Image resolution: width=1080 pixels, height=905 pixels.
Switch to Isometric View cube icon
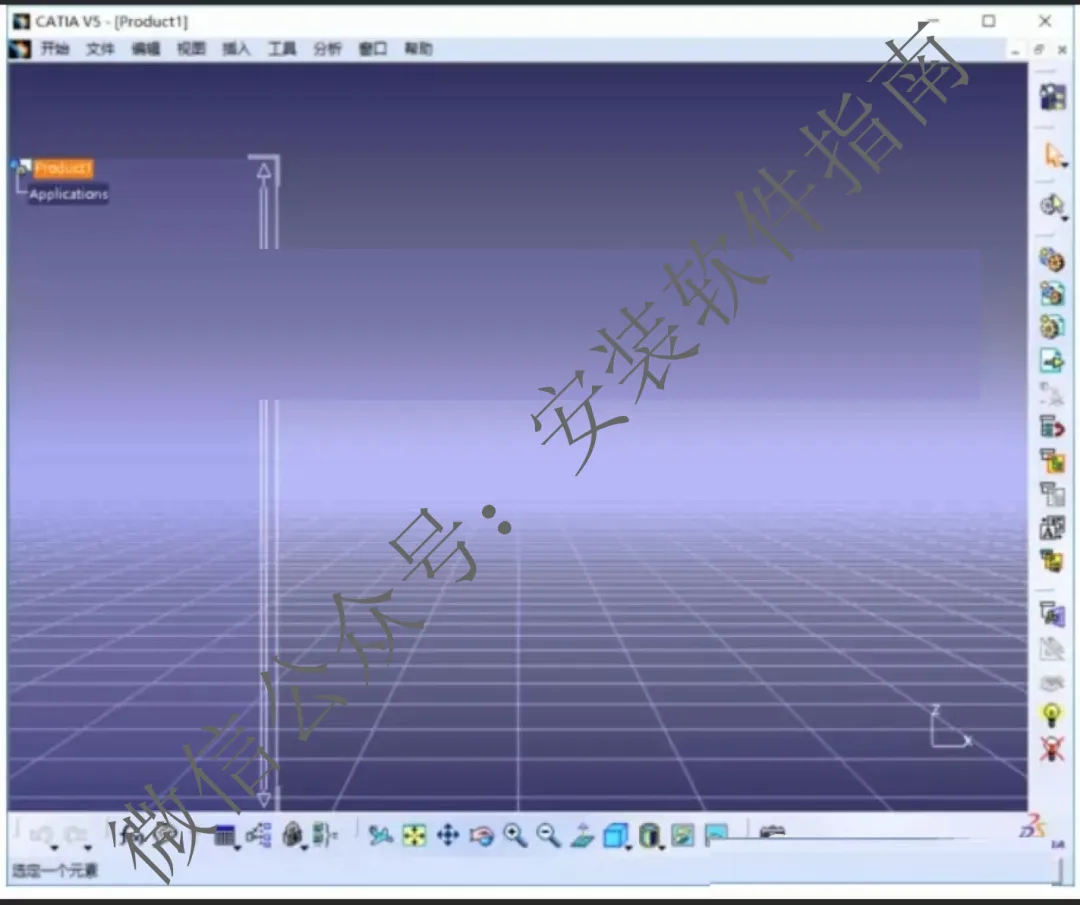click(x=614, y=835)
